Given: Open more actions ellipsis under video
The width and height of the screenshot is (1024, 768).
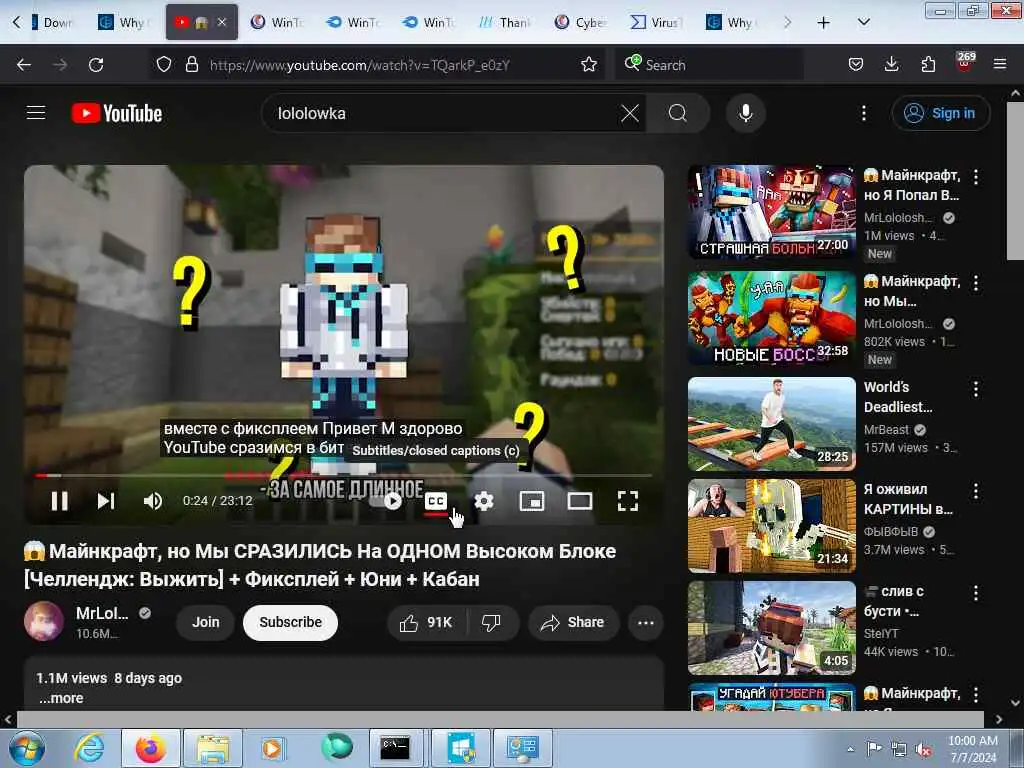Looking at the screenshot, I should coord(645,622).
